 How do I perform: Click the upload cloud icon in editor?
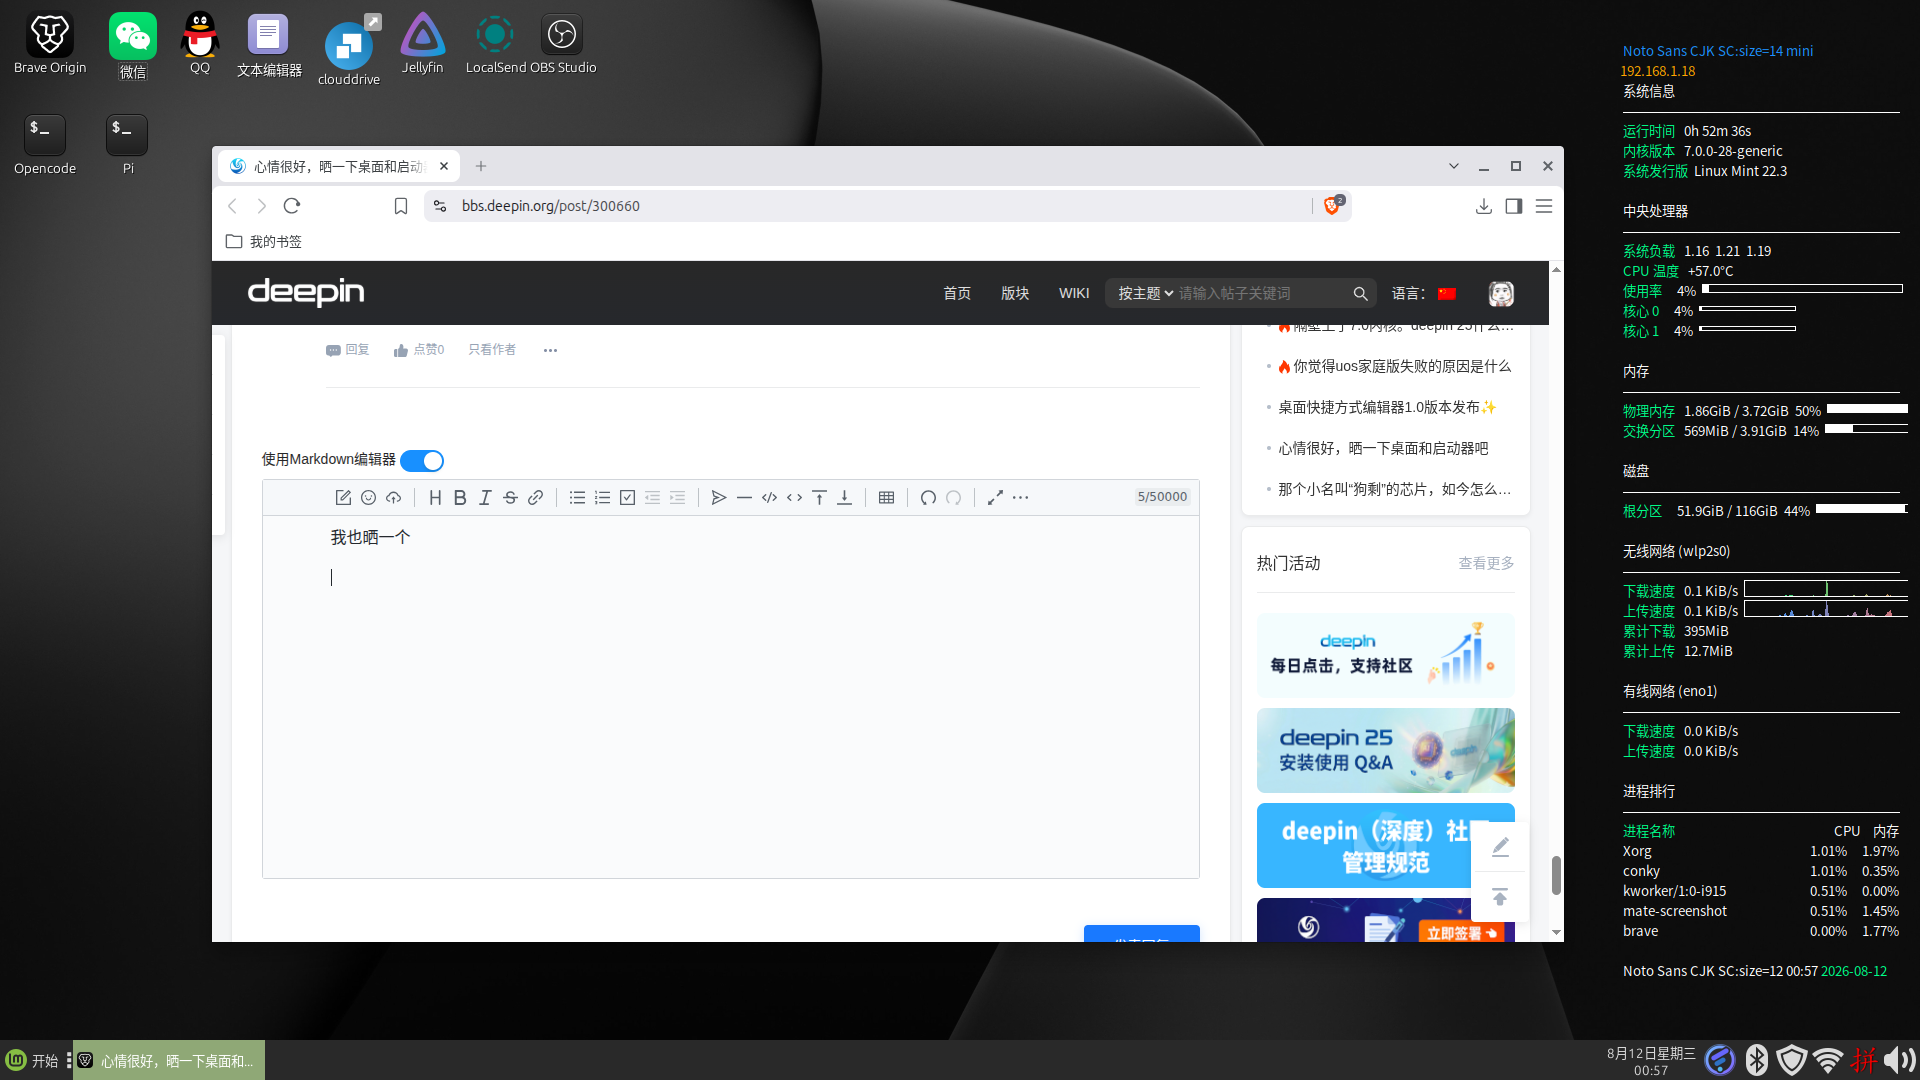(x=393, y=497)
